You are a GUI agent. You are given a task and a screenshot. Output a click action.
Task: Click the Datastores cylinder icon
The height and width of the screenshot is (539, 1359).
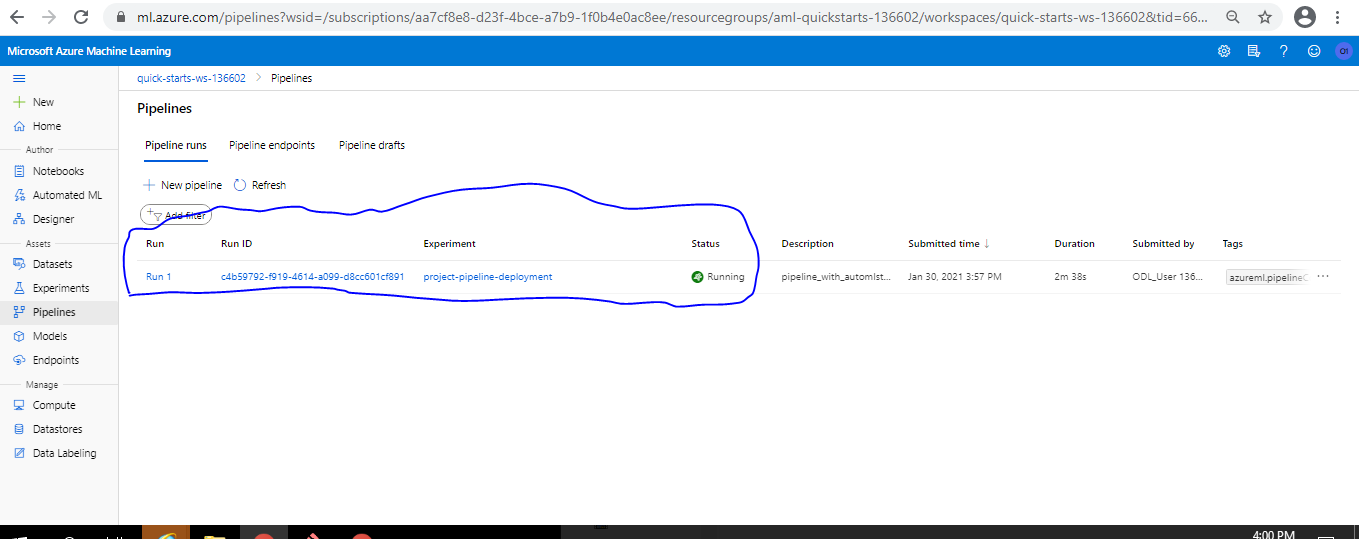[x=19, y=429]
